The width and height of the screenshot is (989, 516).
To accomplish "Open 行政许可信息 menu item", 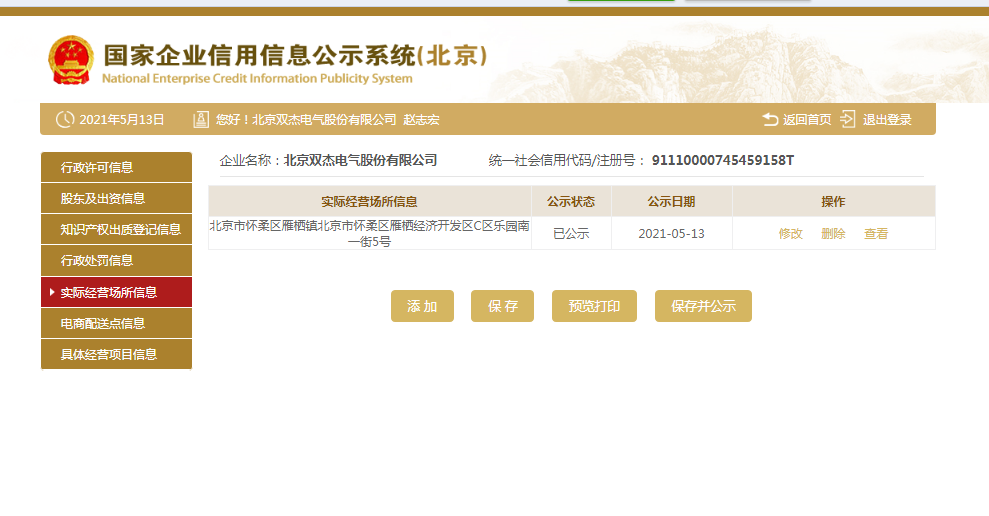I will tap(116, 167).
